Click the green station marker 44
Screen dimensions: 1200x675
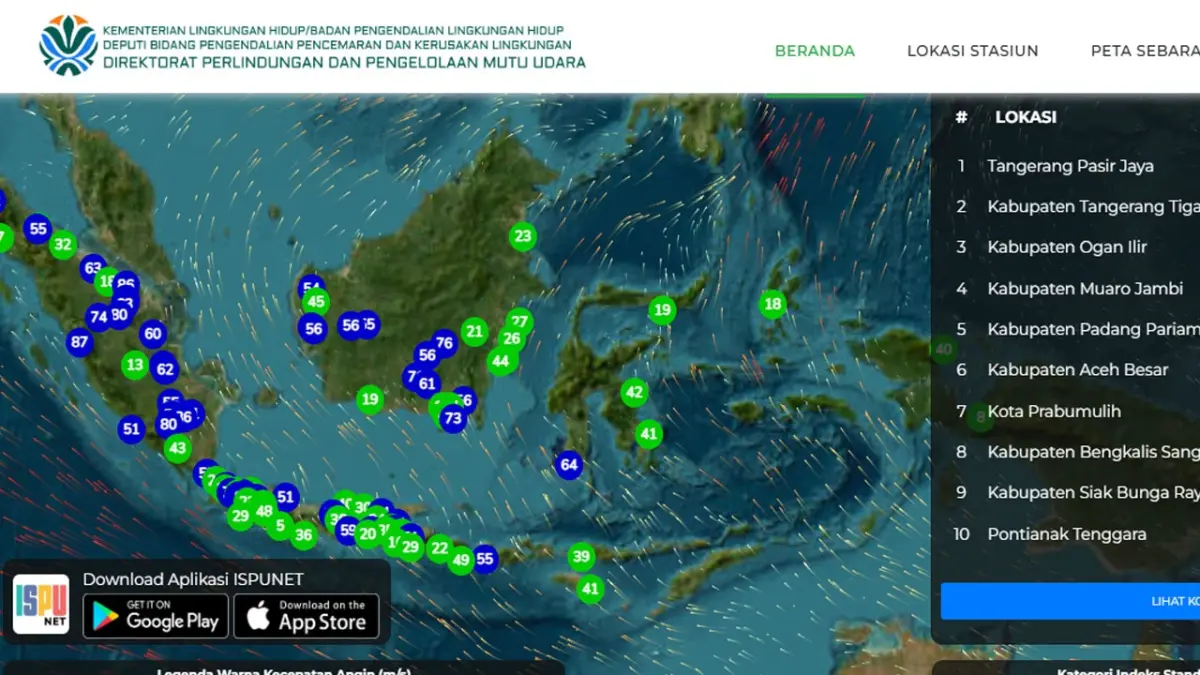click(500, 361)
